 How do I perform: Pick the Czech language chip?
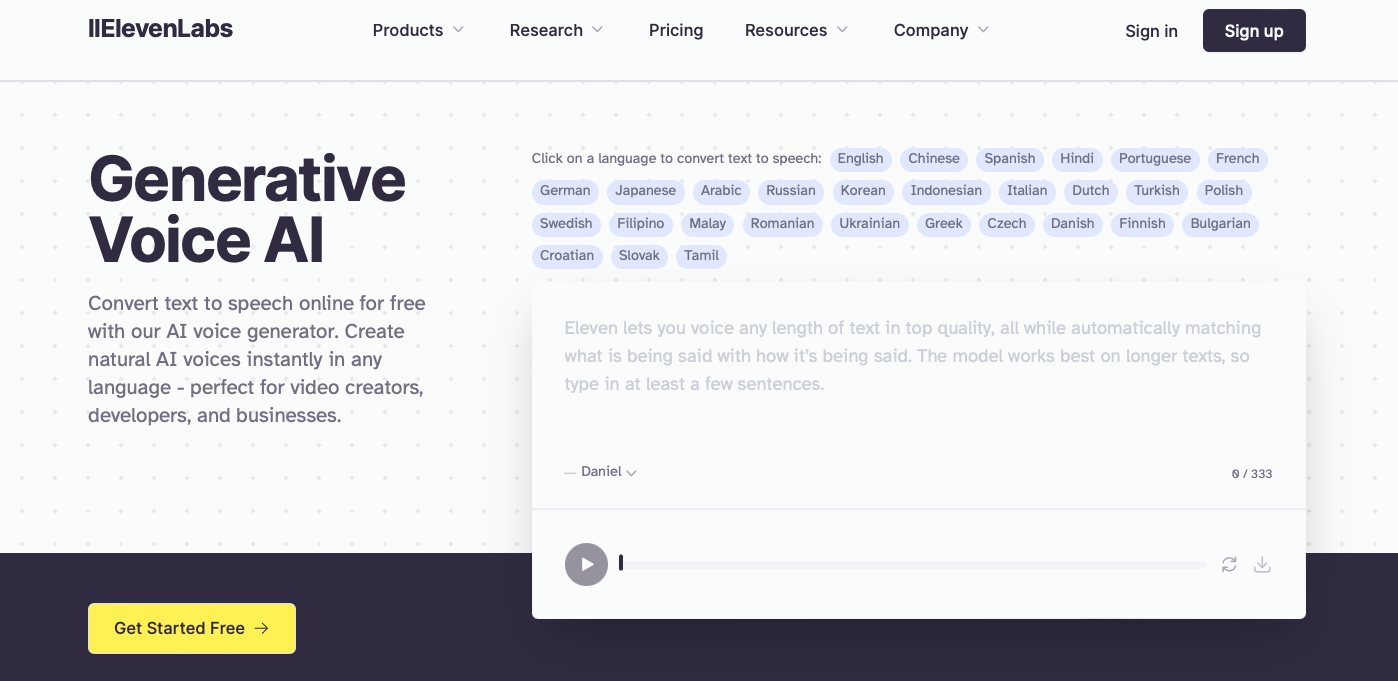[x=1007, y=224]
